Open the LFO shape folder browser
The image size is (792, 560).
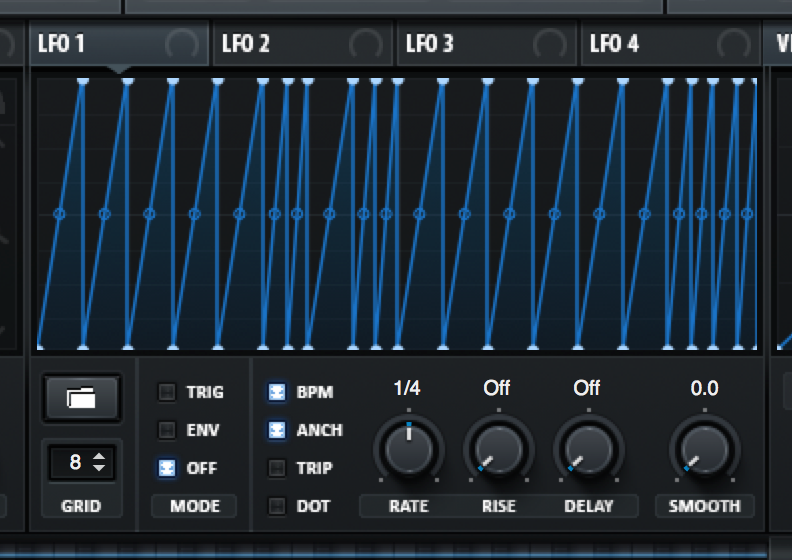click(x=82, y=398)
